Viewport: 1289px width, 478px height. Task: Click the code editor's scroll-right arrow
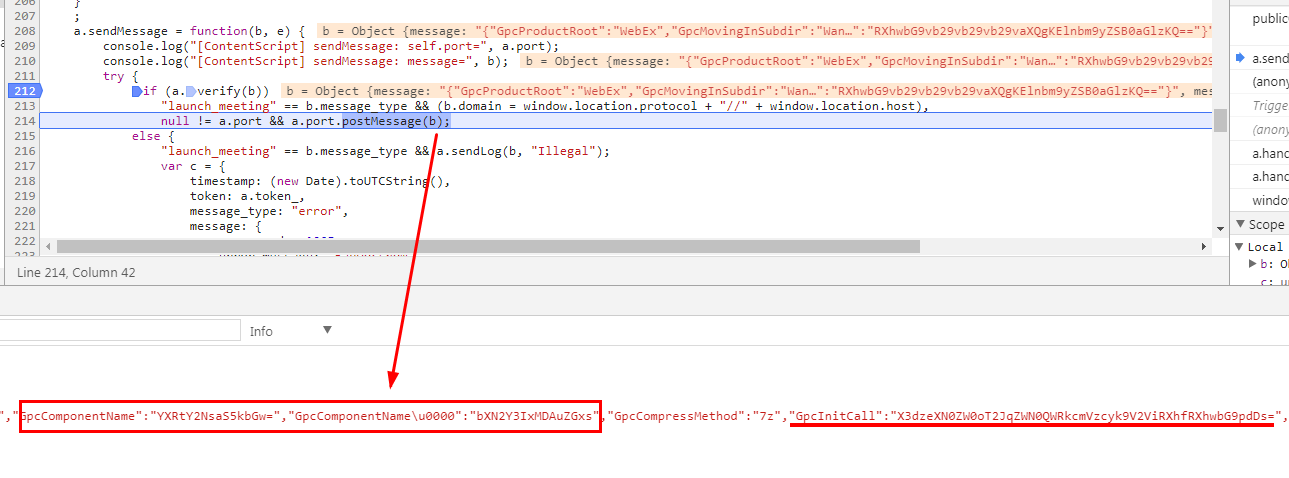1205,246
